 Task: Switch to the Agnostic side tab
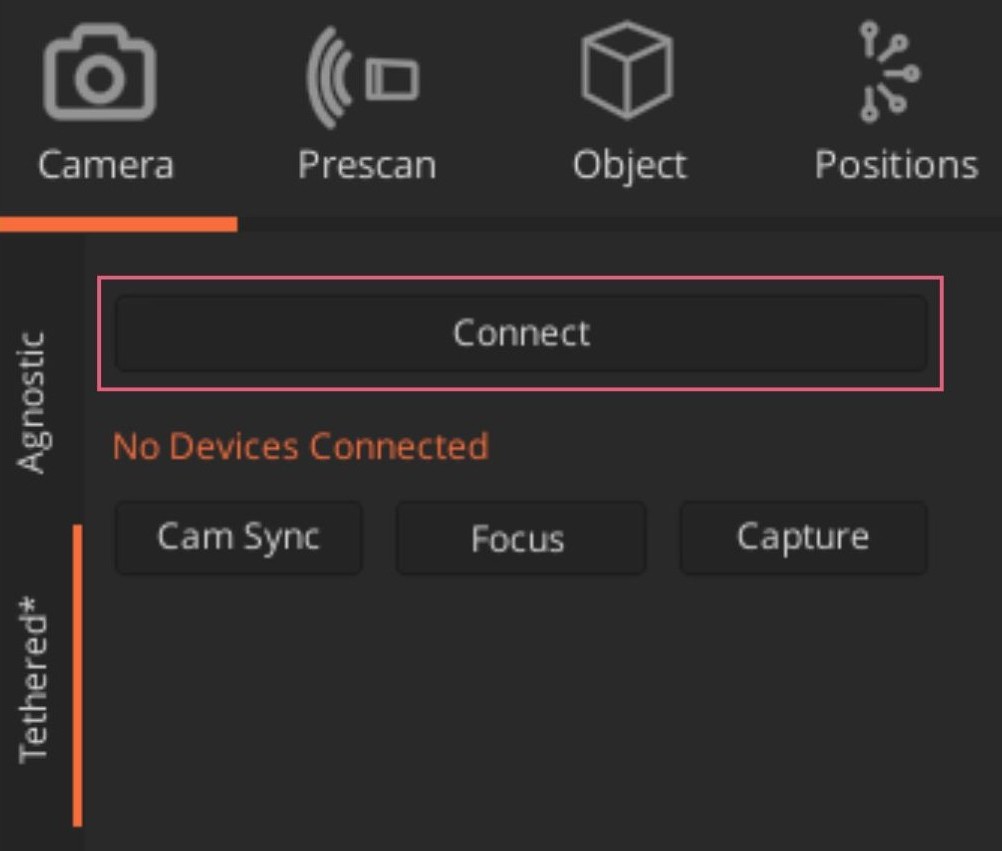click(33, 402)
